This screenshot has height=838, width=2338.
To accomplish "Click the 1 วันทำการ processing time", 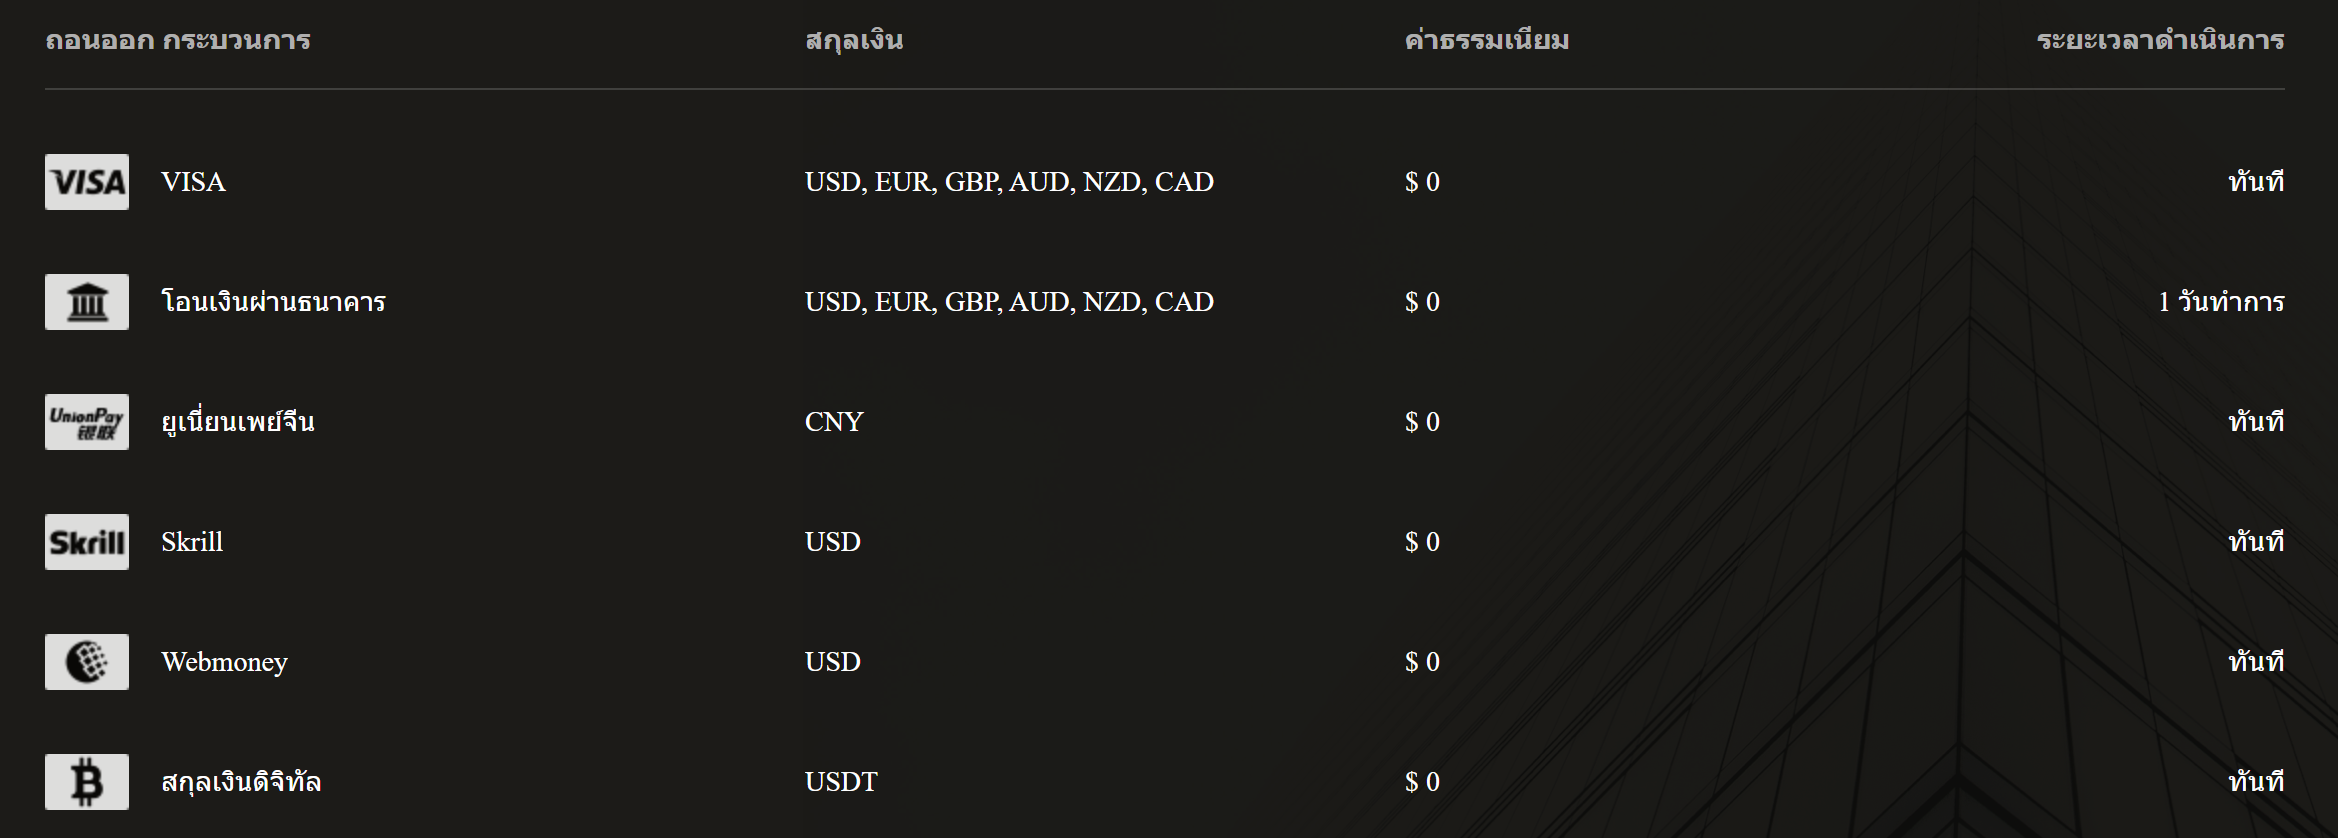I will tap(2221, 302).
